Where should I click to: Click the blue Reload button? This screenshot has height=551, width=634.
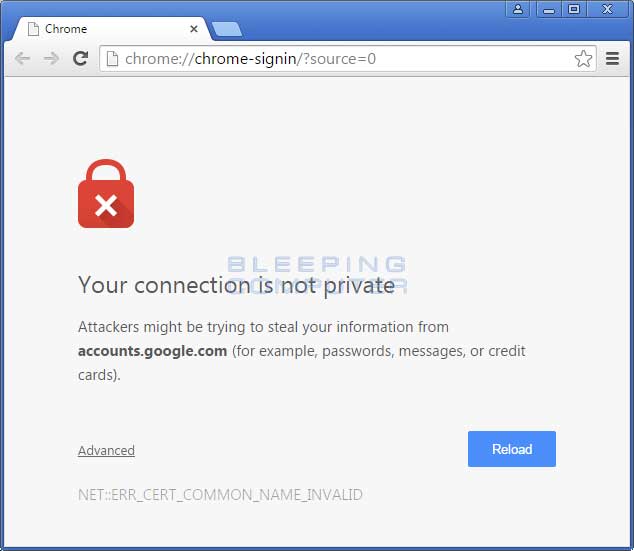click(x=511, y=449)
